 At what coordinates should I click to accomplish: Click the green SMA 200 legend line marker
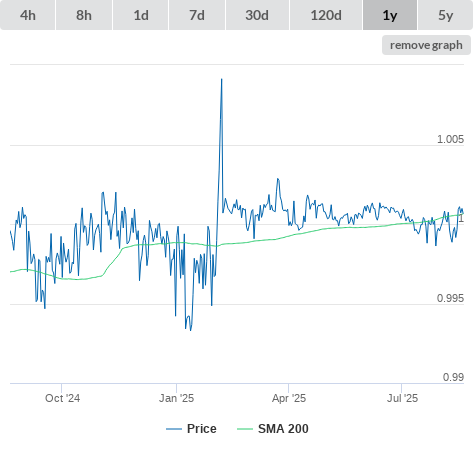coord(245,429)
